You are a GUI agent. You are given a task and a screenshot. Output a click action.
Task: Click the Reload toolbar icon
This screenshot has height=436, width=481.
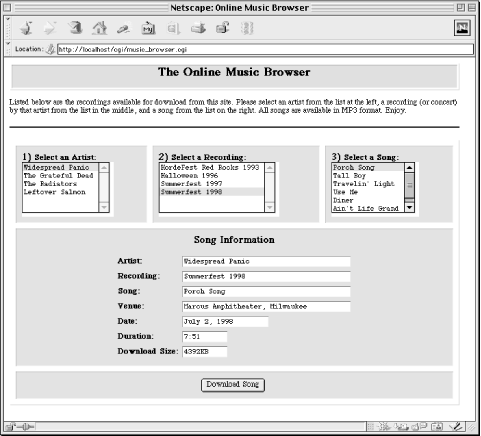pos(75,28)
